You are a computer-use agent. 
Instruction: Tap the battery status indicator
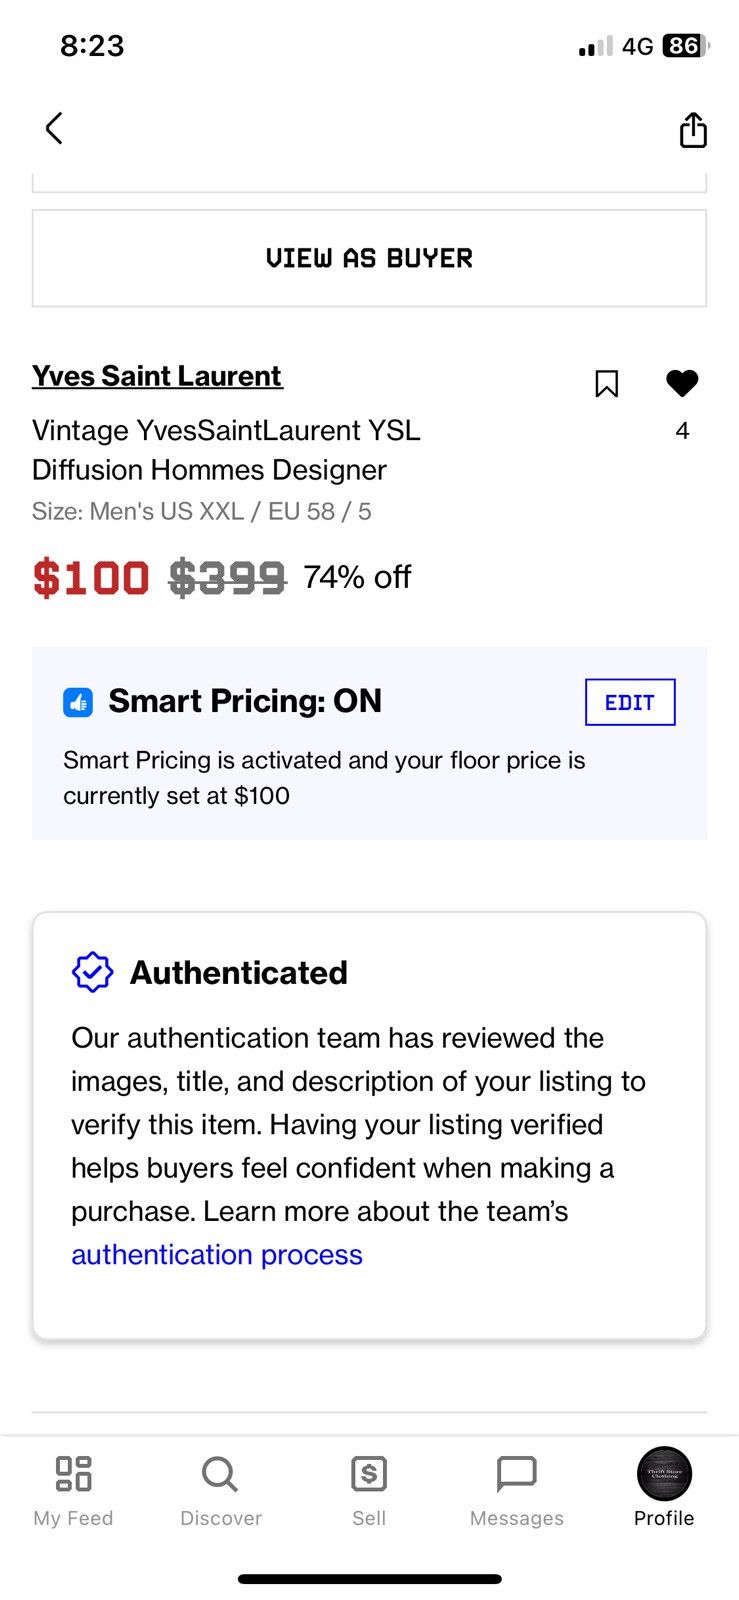[x=686, y=46]
